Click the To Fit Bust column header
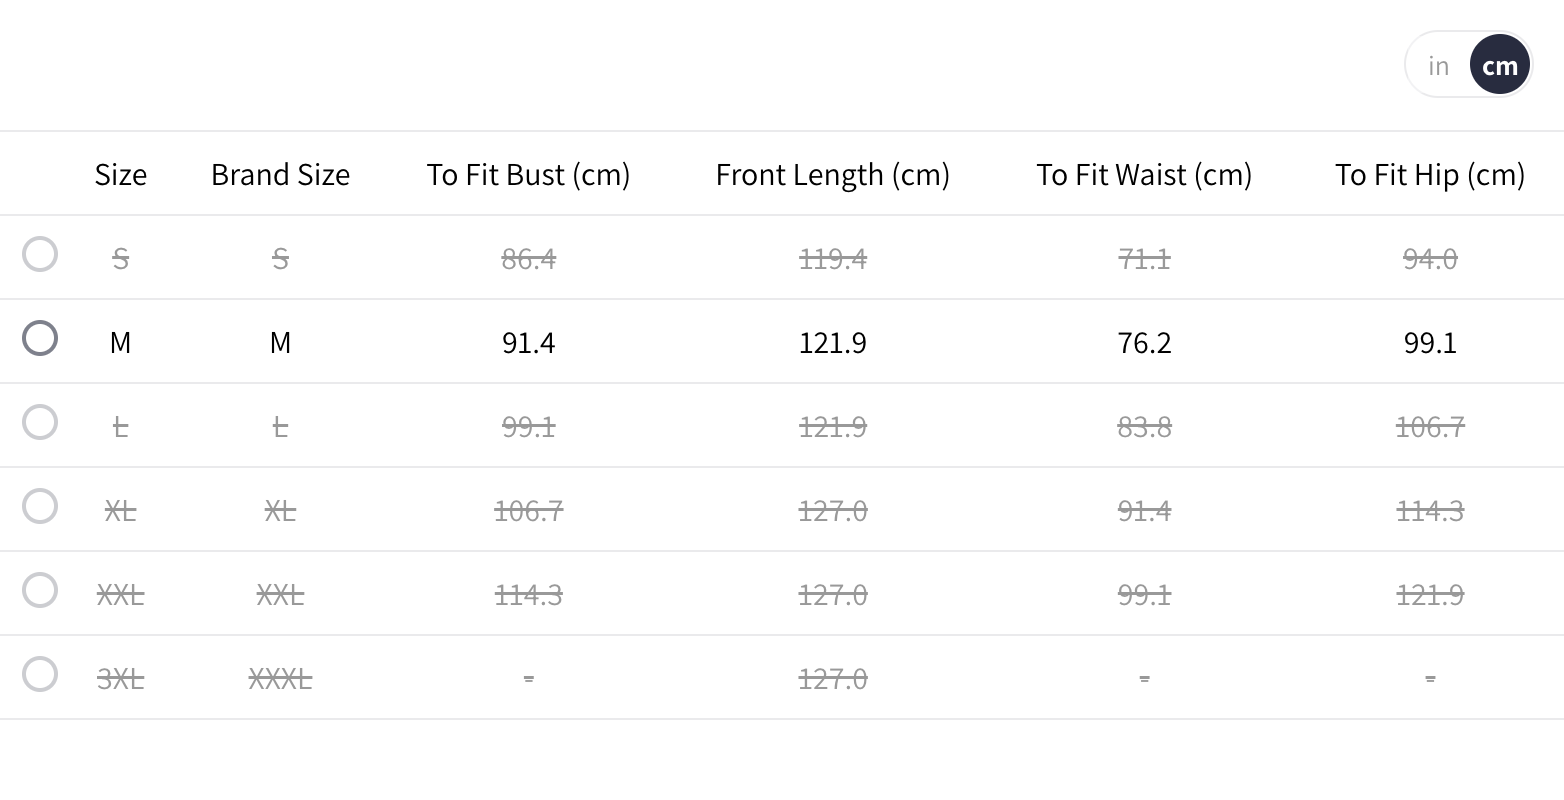The height and width of the screenshot is (800, 1564). click(x=528, y=175)
